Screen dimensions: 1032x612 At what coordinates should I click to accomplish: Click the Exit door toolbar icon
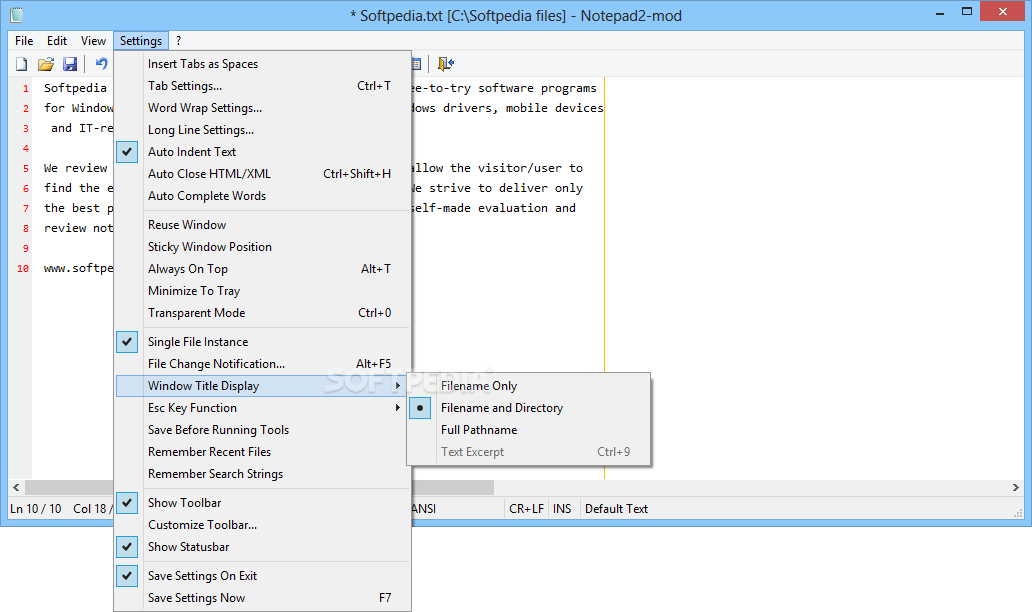(x=446, y=64)
